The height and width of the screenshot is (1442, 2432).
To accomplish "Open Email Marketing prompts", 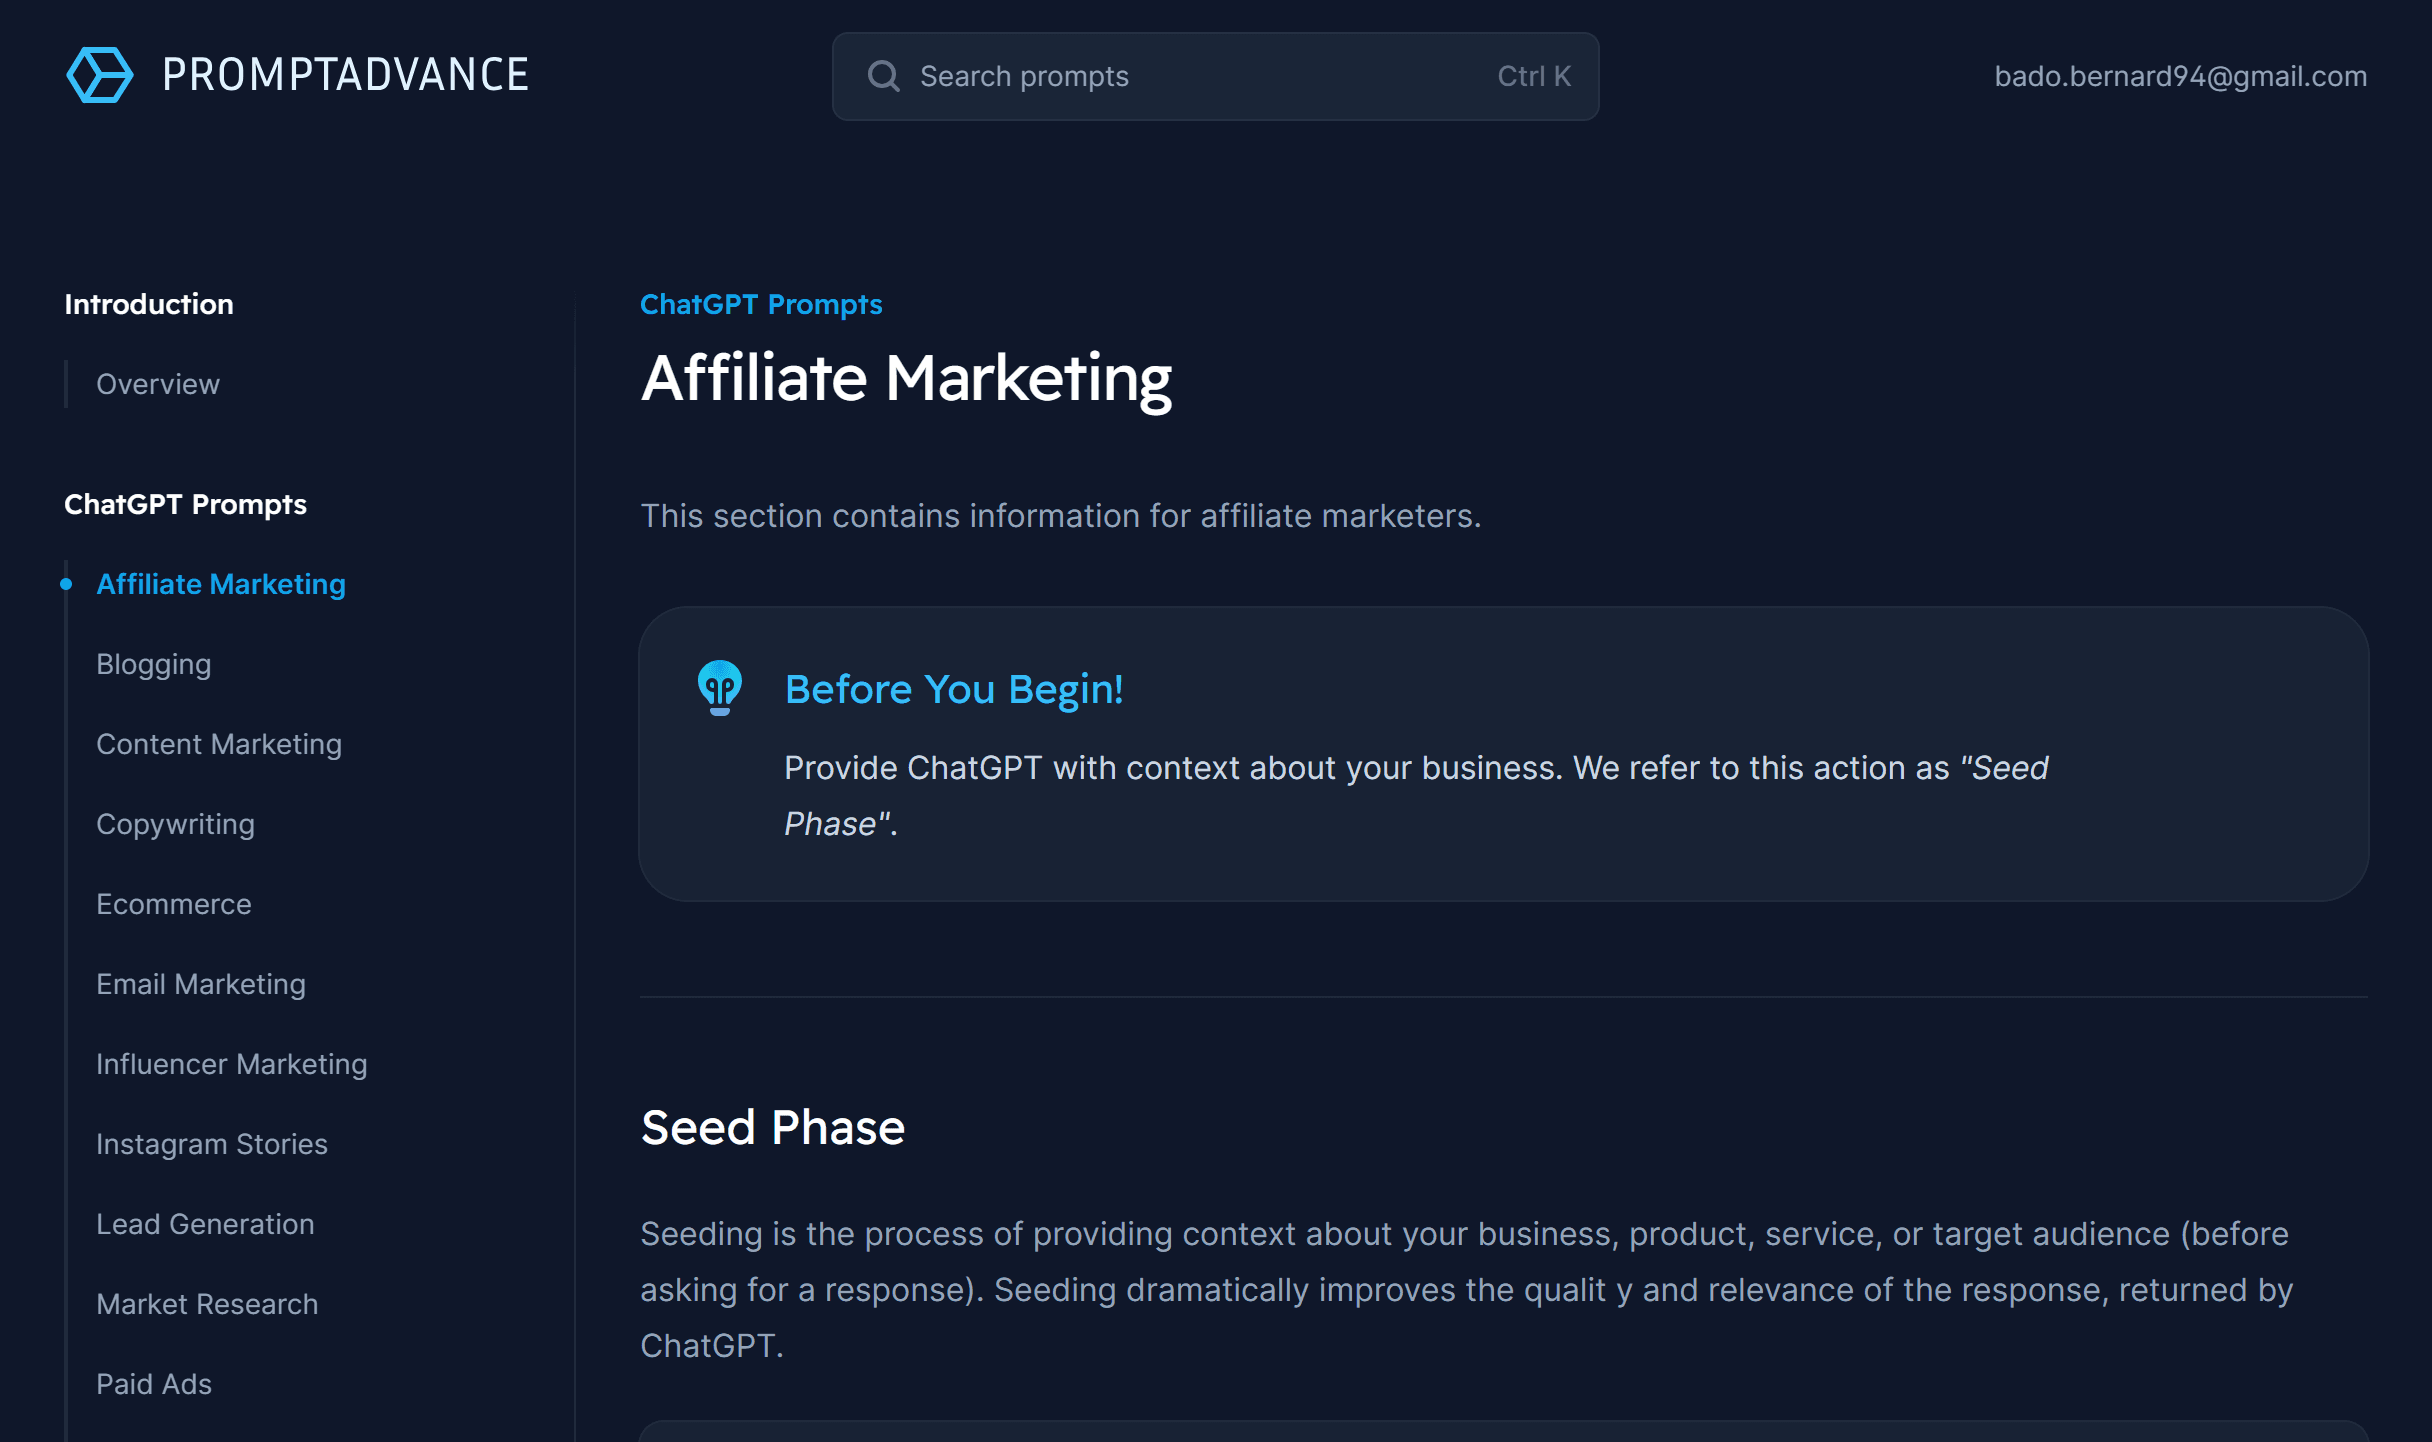I will [x=201, y=984].
